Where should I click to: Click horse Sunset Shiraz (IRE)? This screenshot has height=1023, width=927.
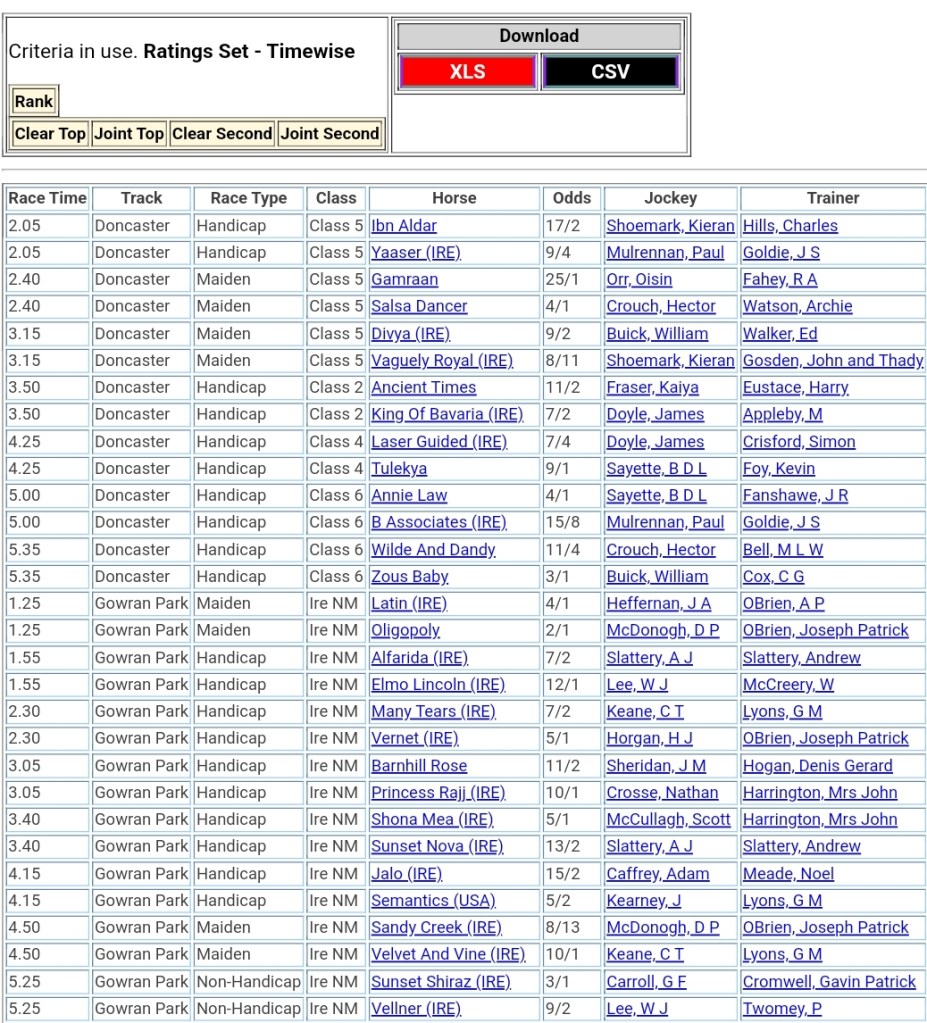click(441, 982)
